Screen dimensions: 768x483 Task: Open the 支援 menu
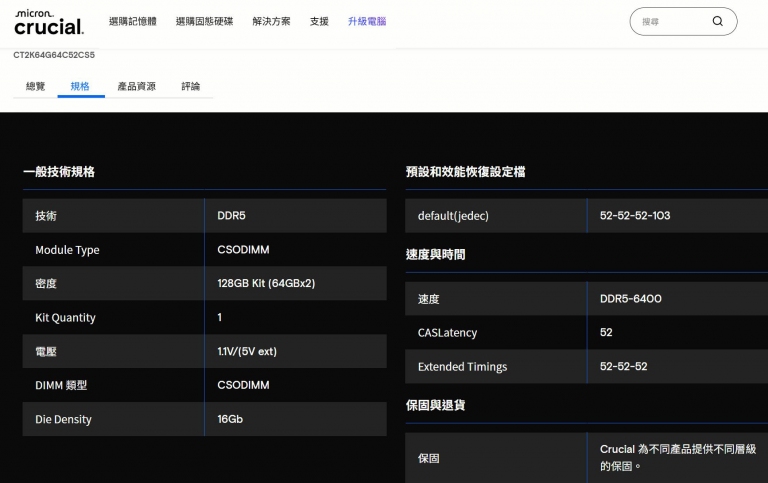[x=319, y=22]
